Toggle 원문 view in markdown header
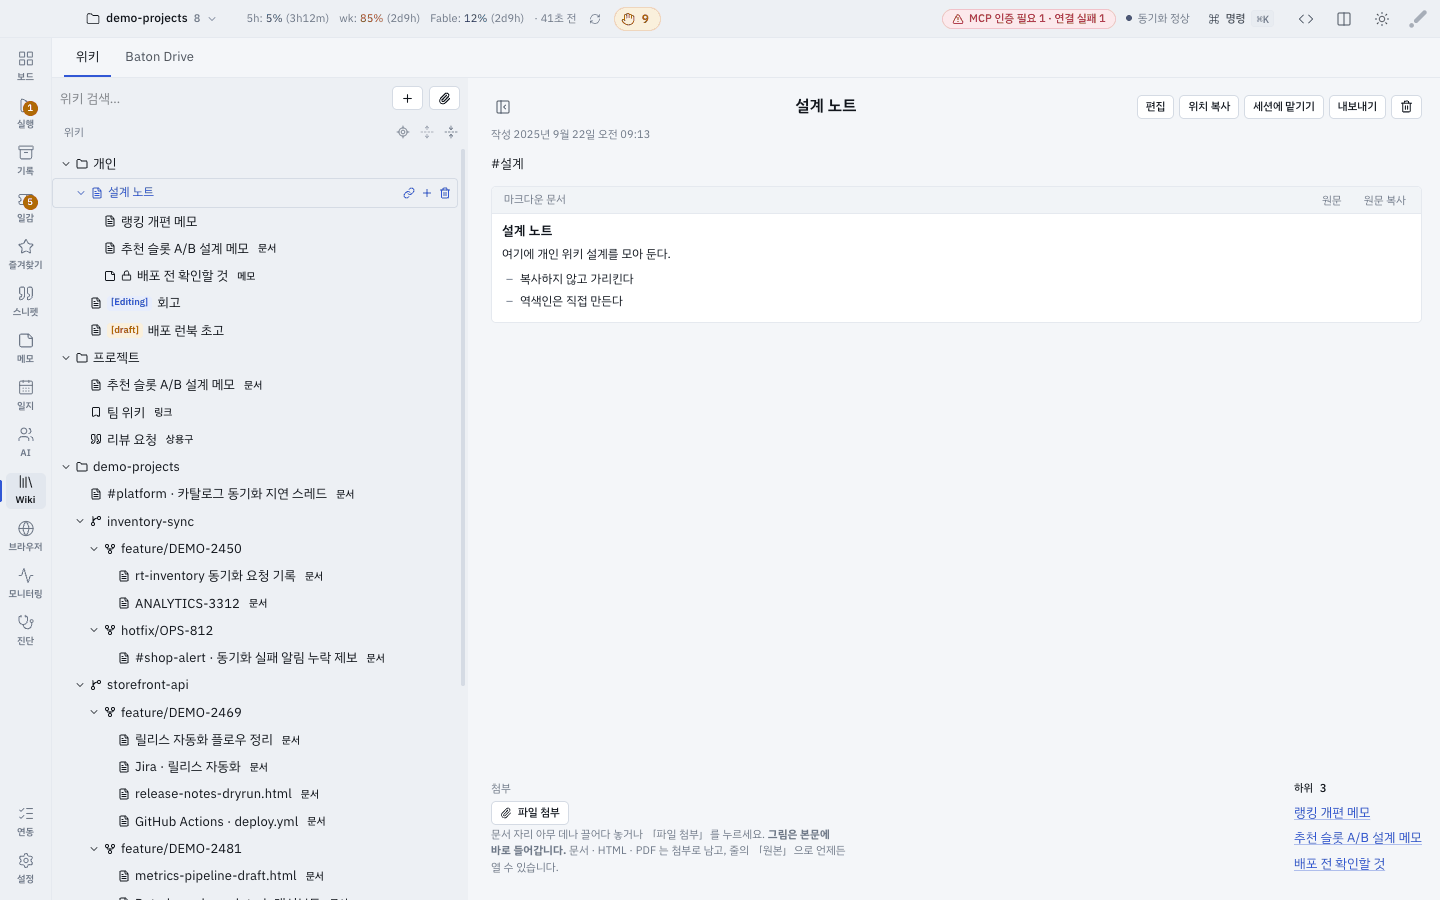Image resolution: width=1440 pixels, height=900 pixels. [1332, 200]
